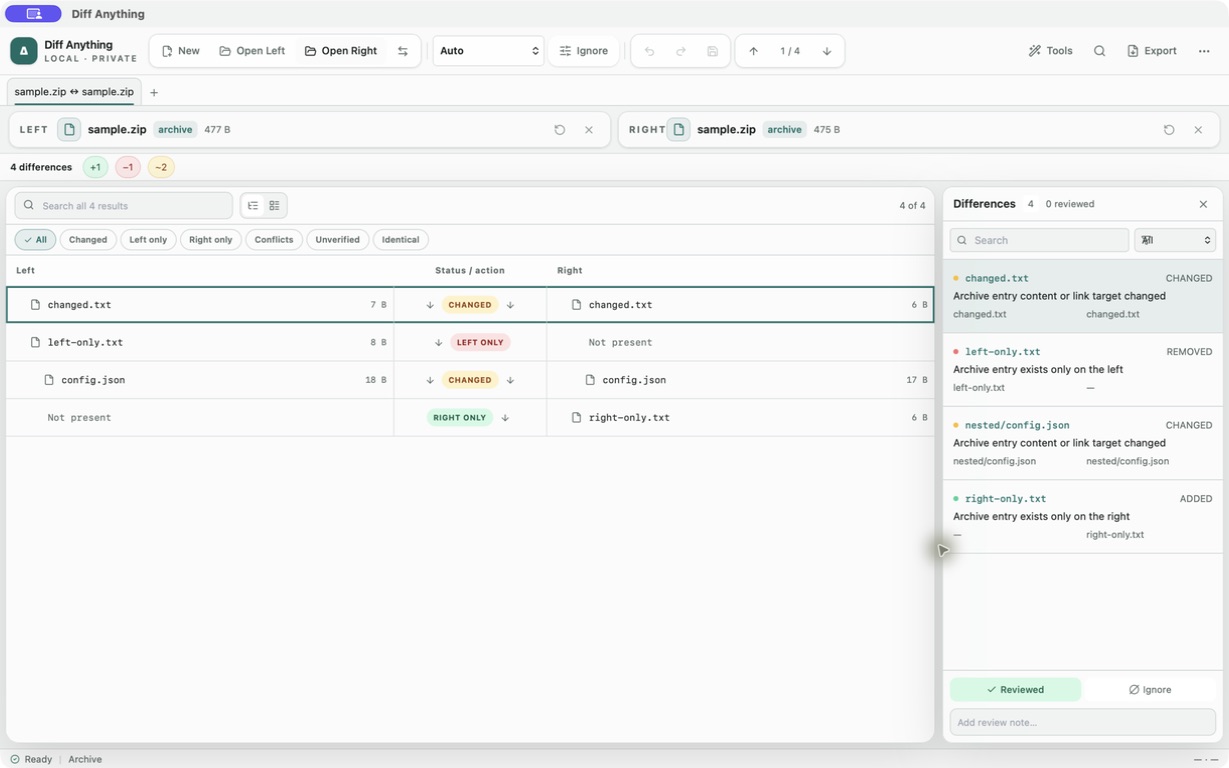The width and height of the screenshot is (1229, 768).
Task: Switch to flat detail view icon
Action: (274, 206)
